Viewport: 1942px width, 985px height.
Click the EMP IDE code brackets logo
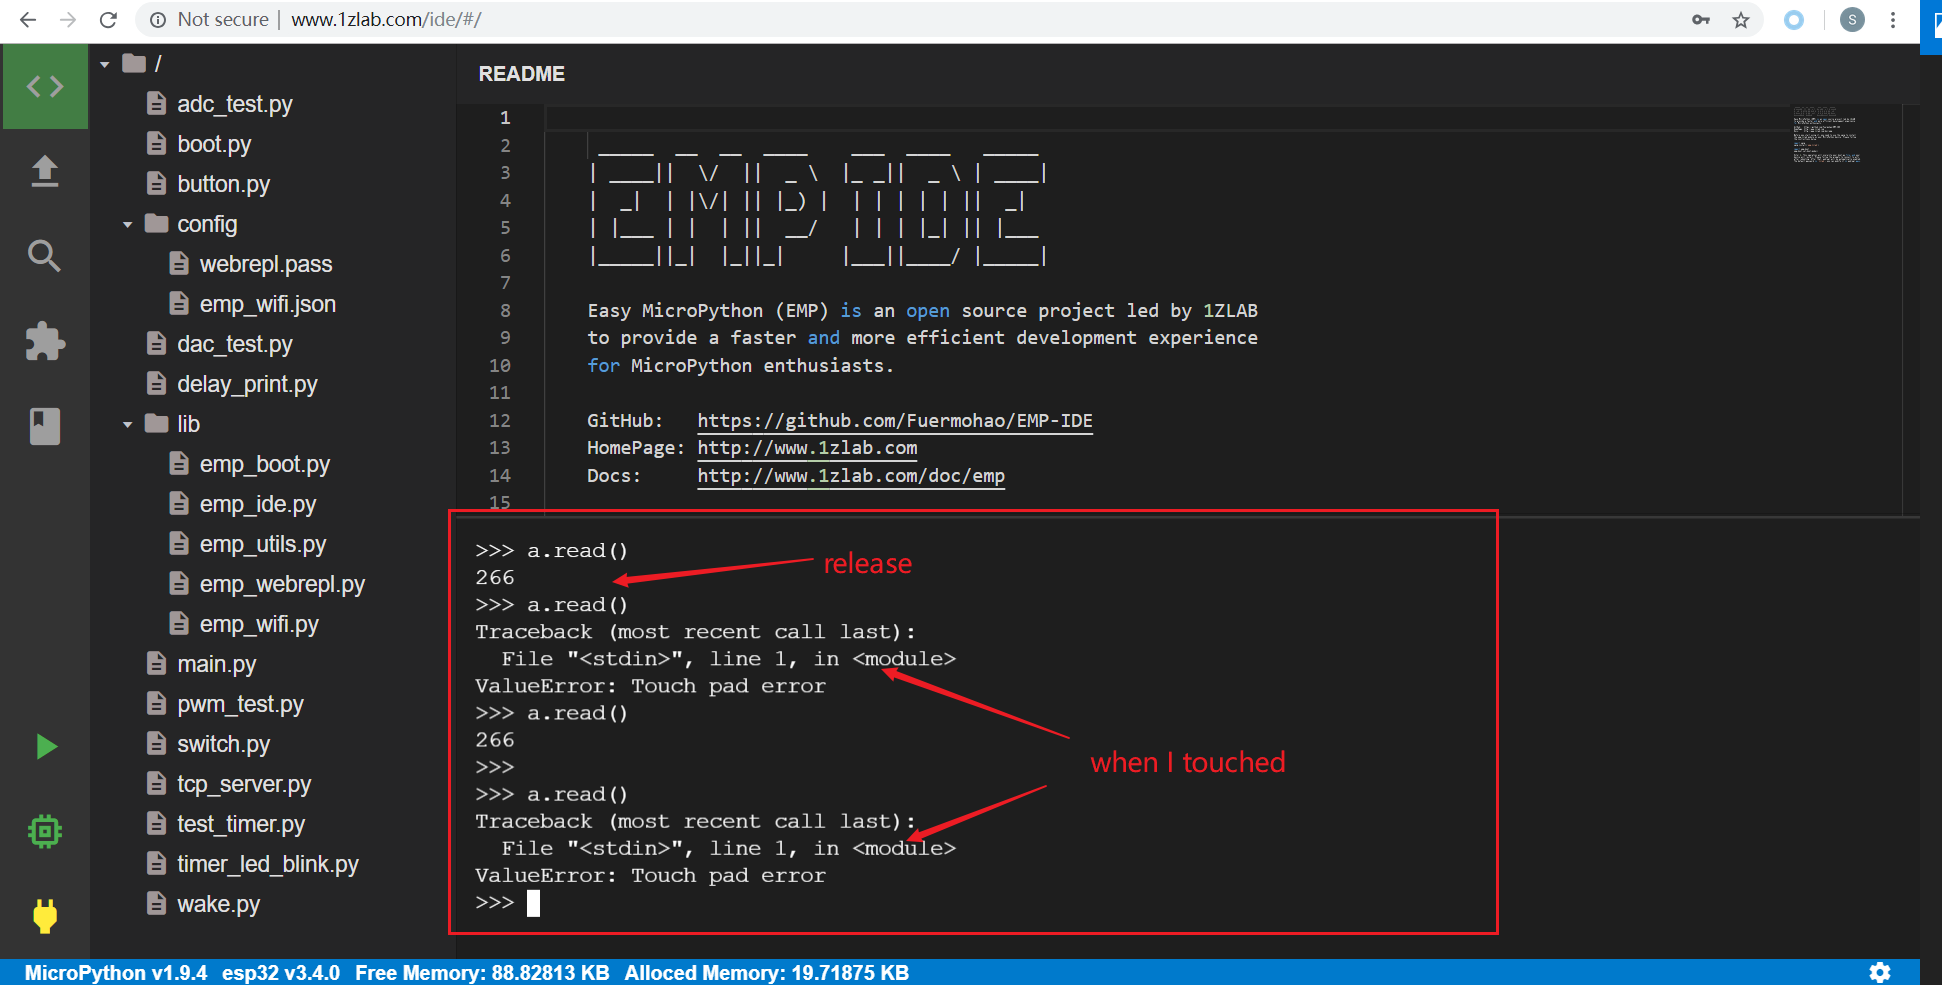pos(45,86)
